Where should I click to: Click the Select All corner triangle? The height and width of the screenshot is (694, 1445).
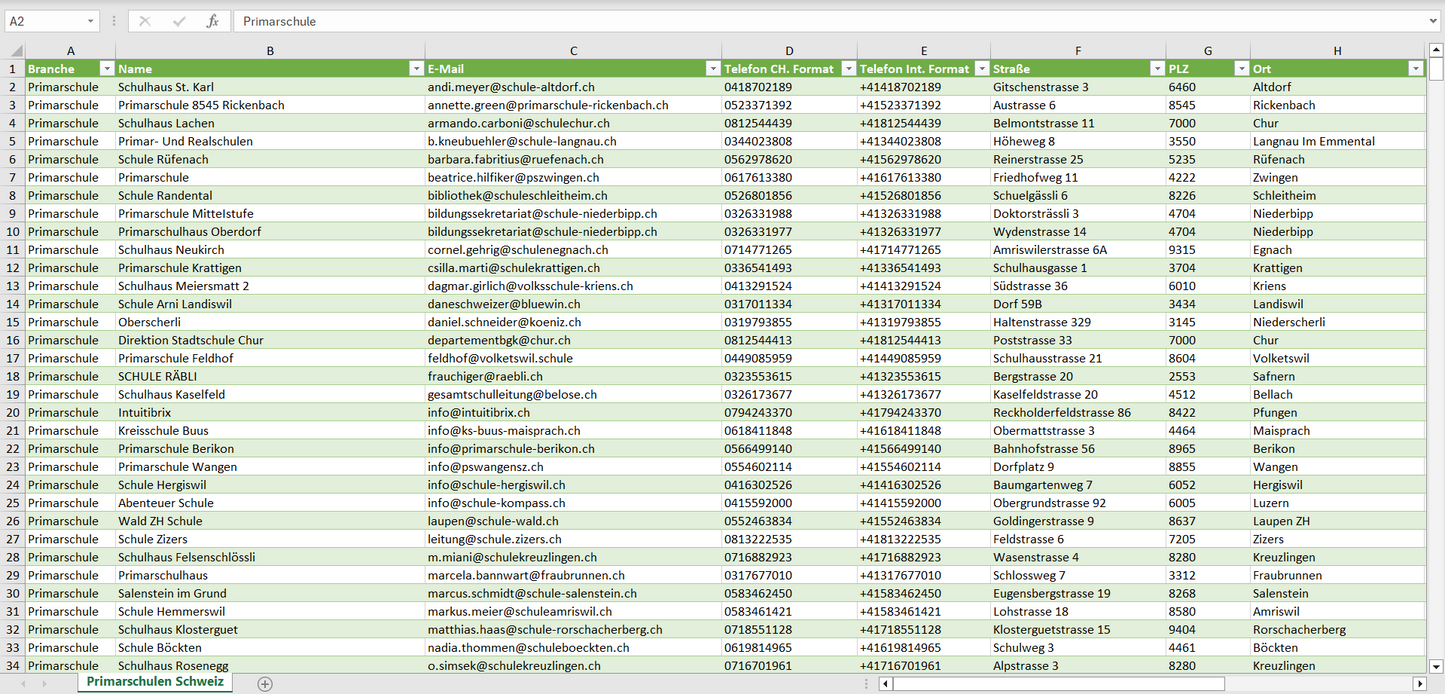click(x=16, y=50)
